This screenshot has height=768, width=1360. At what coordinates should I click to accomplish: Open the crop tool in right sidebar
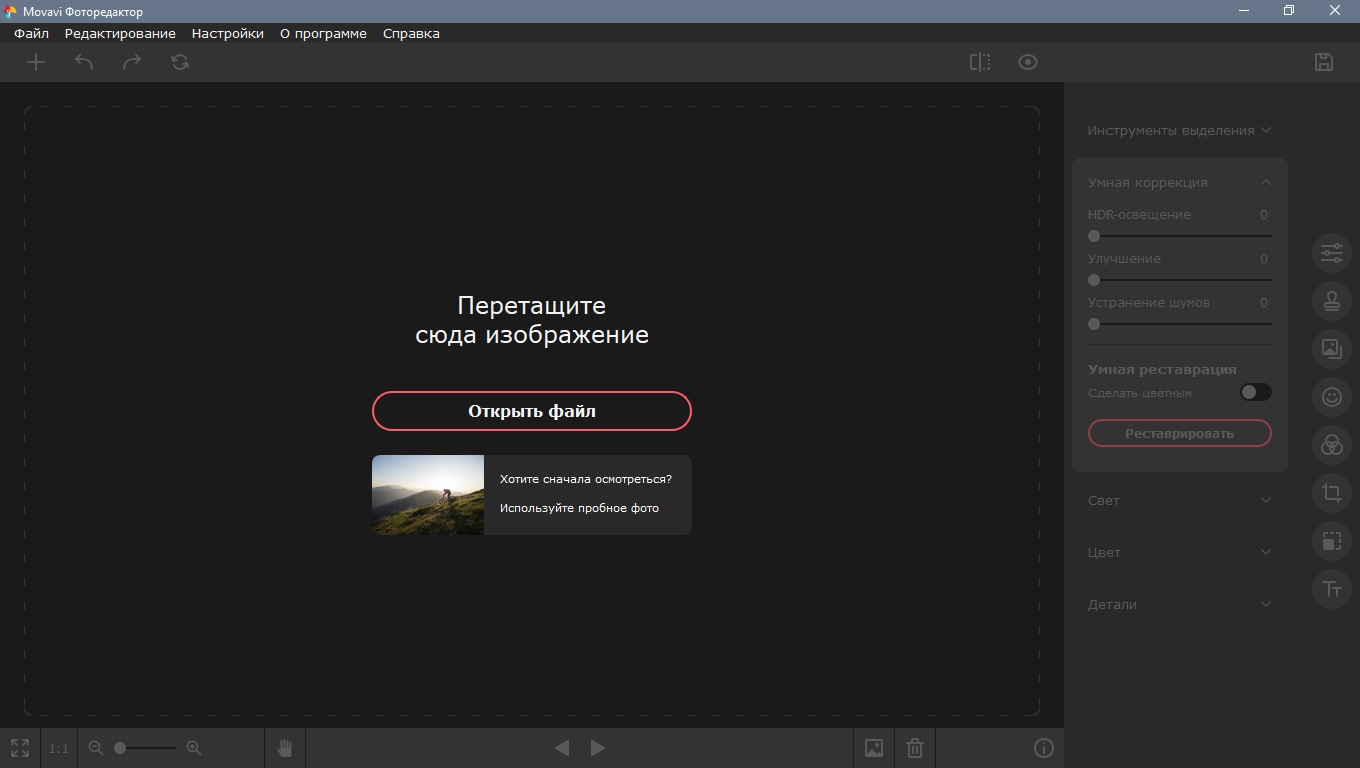(1331, 493)
